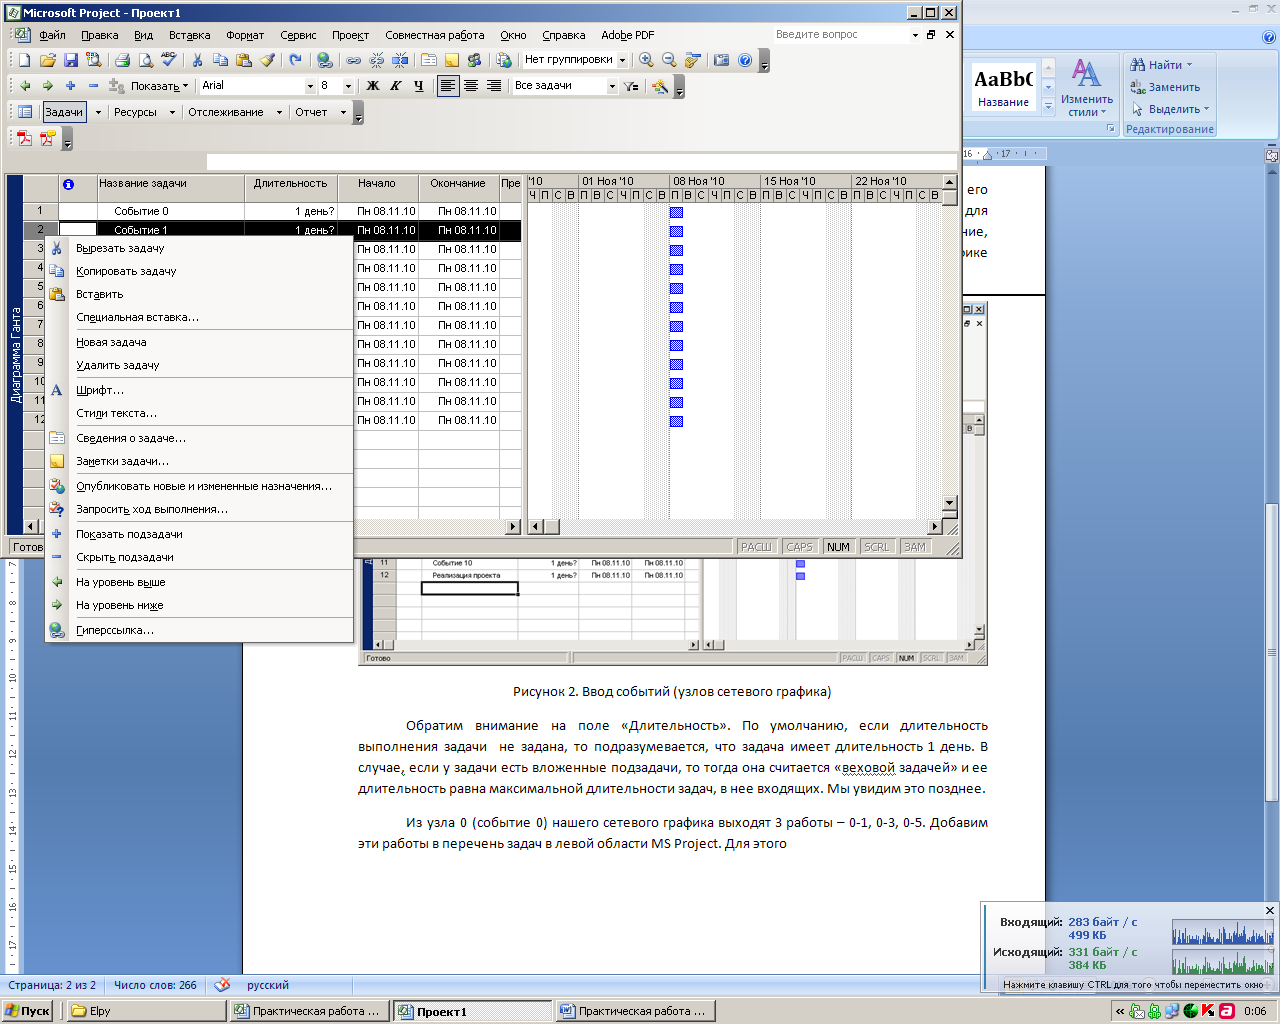
Task: Open Task Information from the toolbar icon
Action: point(428,60)
